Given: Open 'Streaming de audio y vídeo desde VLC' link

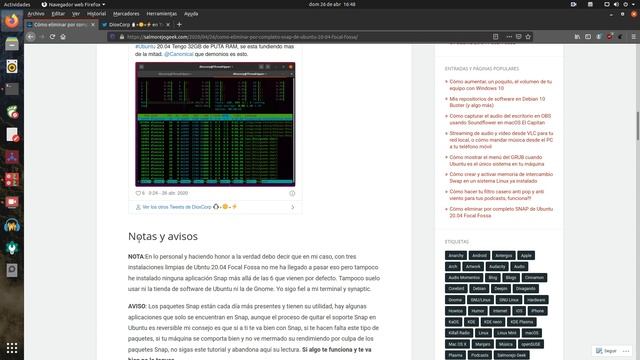Looking at the screenshot, I should coord(501,140).
